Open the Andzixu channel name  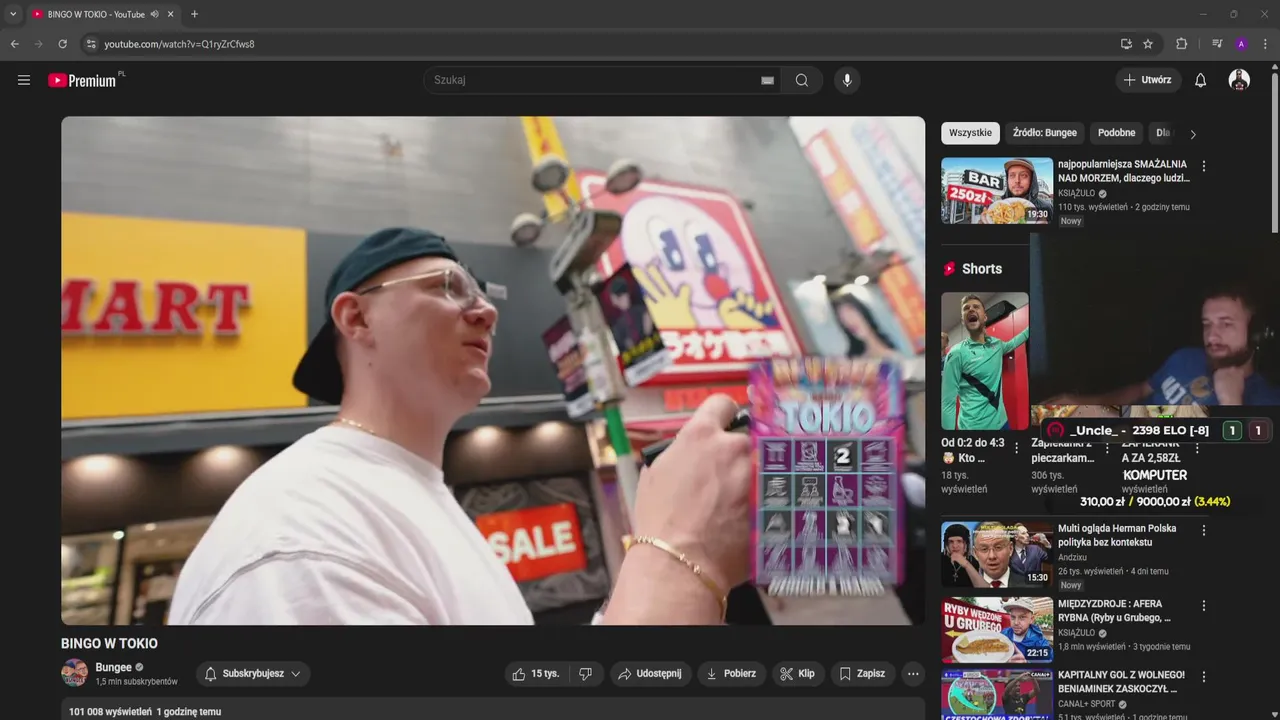tap(1072, 557)
